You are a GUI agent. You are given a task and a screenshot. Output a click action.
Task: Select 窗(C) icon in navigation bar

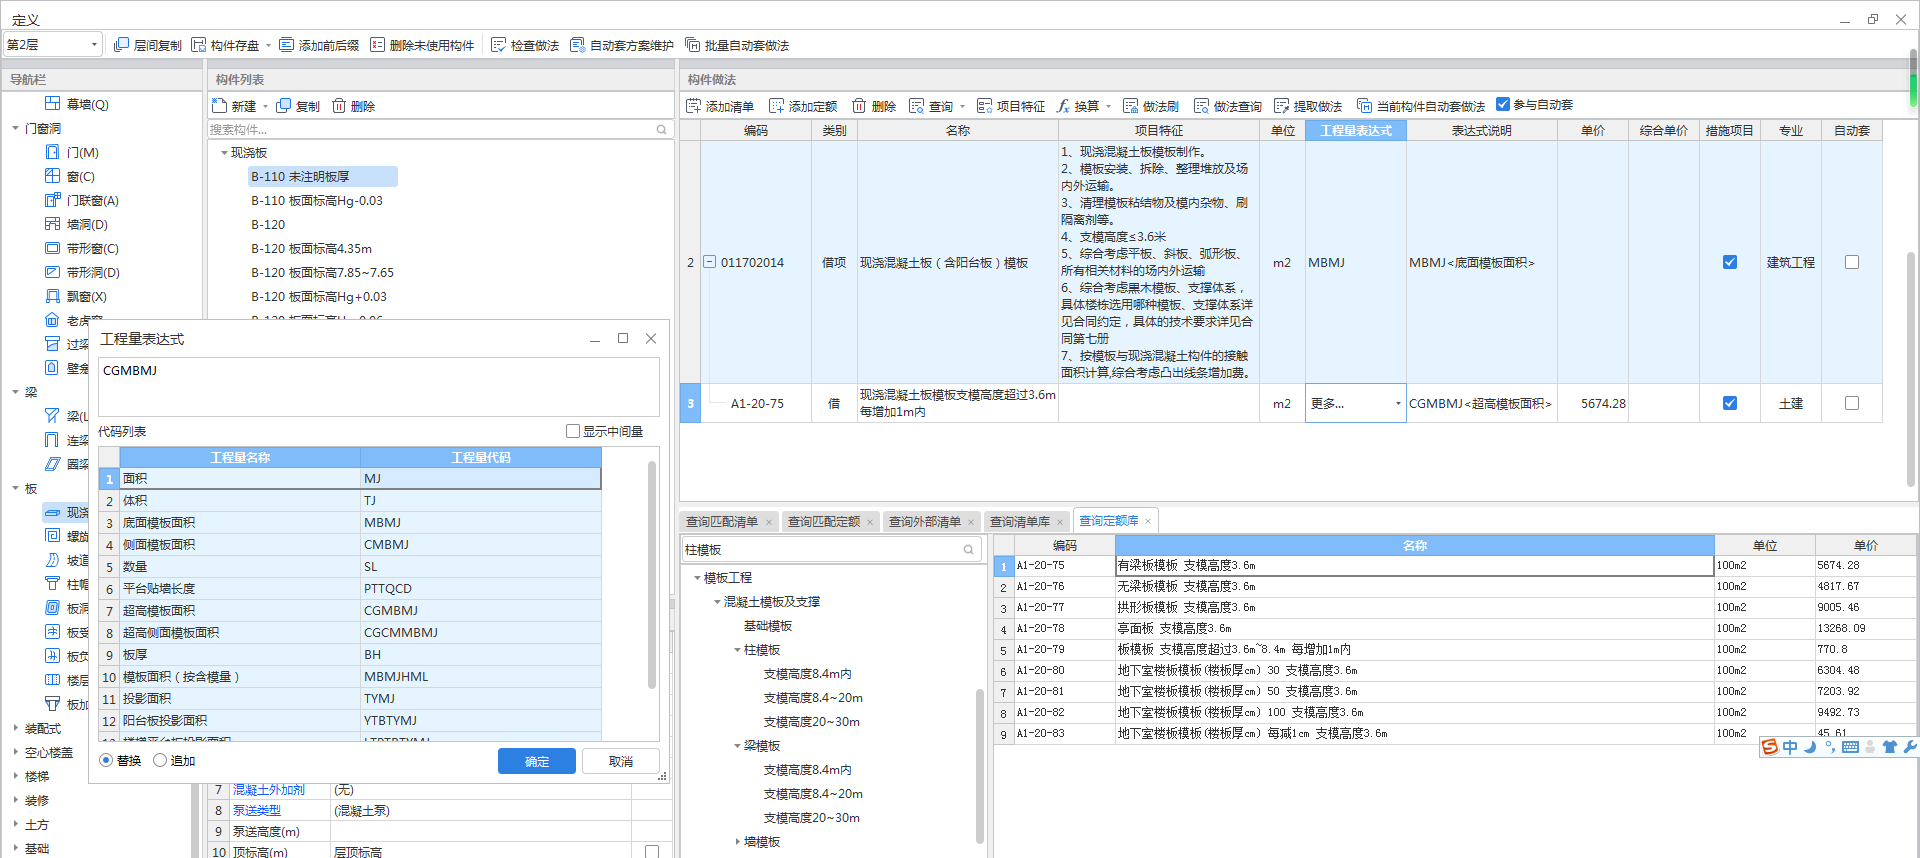pos(53,176)
